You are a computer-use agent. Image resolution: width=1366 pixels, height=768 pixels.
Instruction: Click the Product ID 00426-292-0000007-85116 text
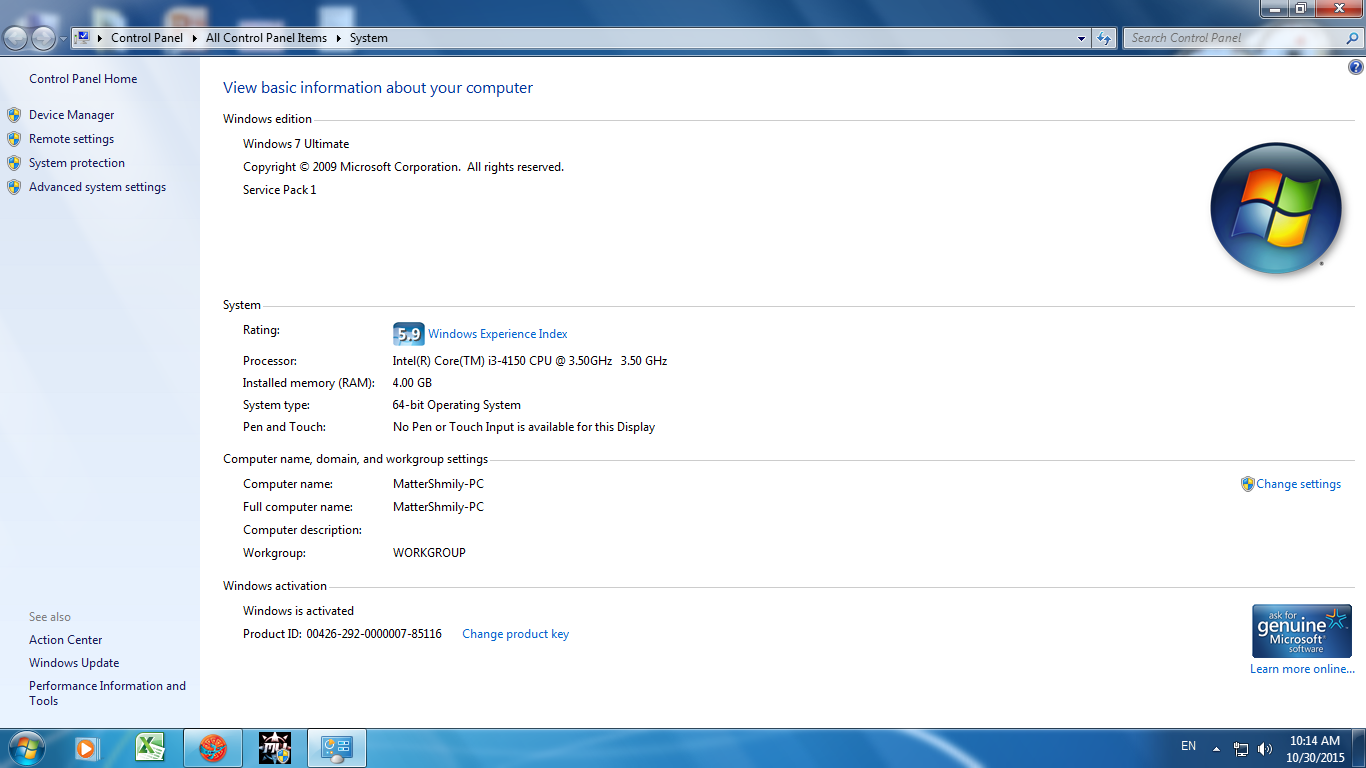342,634
